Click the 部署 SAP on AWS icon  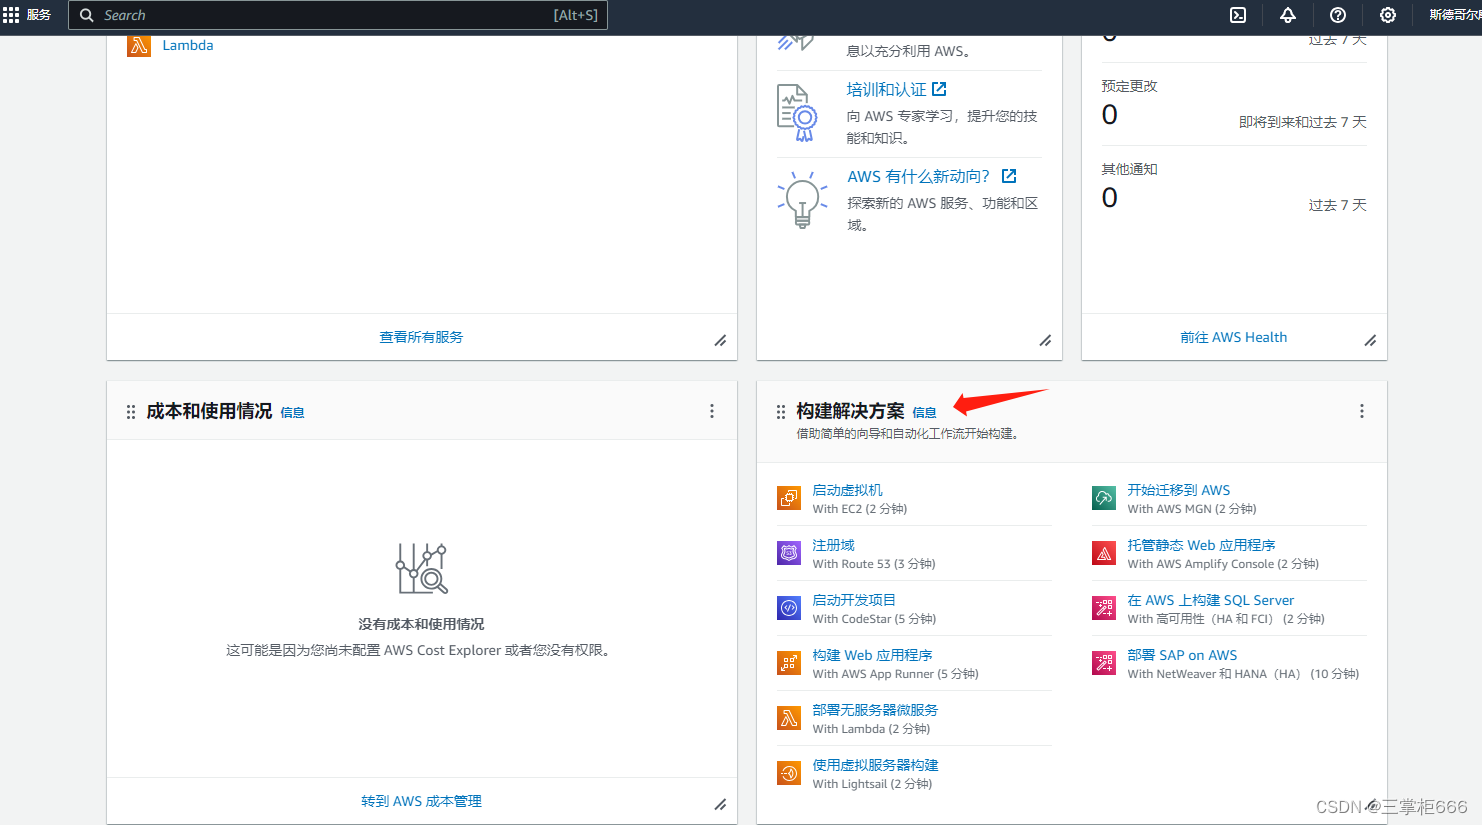point(1104,663)
